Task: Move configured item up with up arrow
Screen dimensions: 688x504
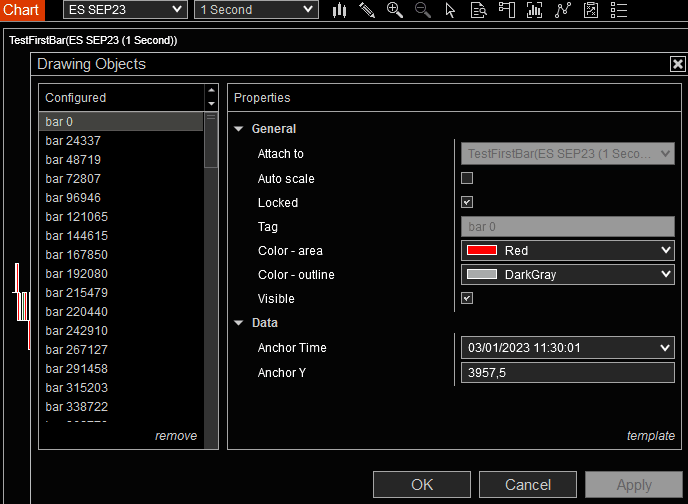Action: (211, 90)
